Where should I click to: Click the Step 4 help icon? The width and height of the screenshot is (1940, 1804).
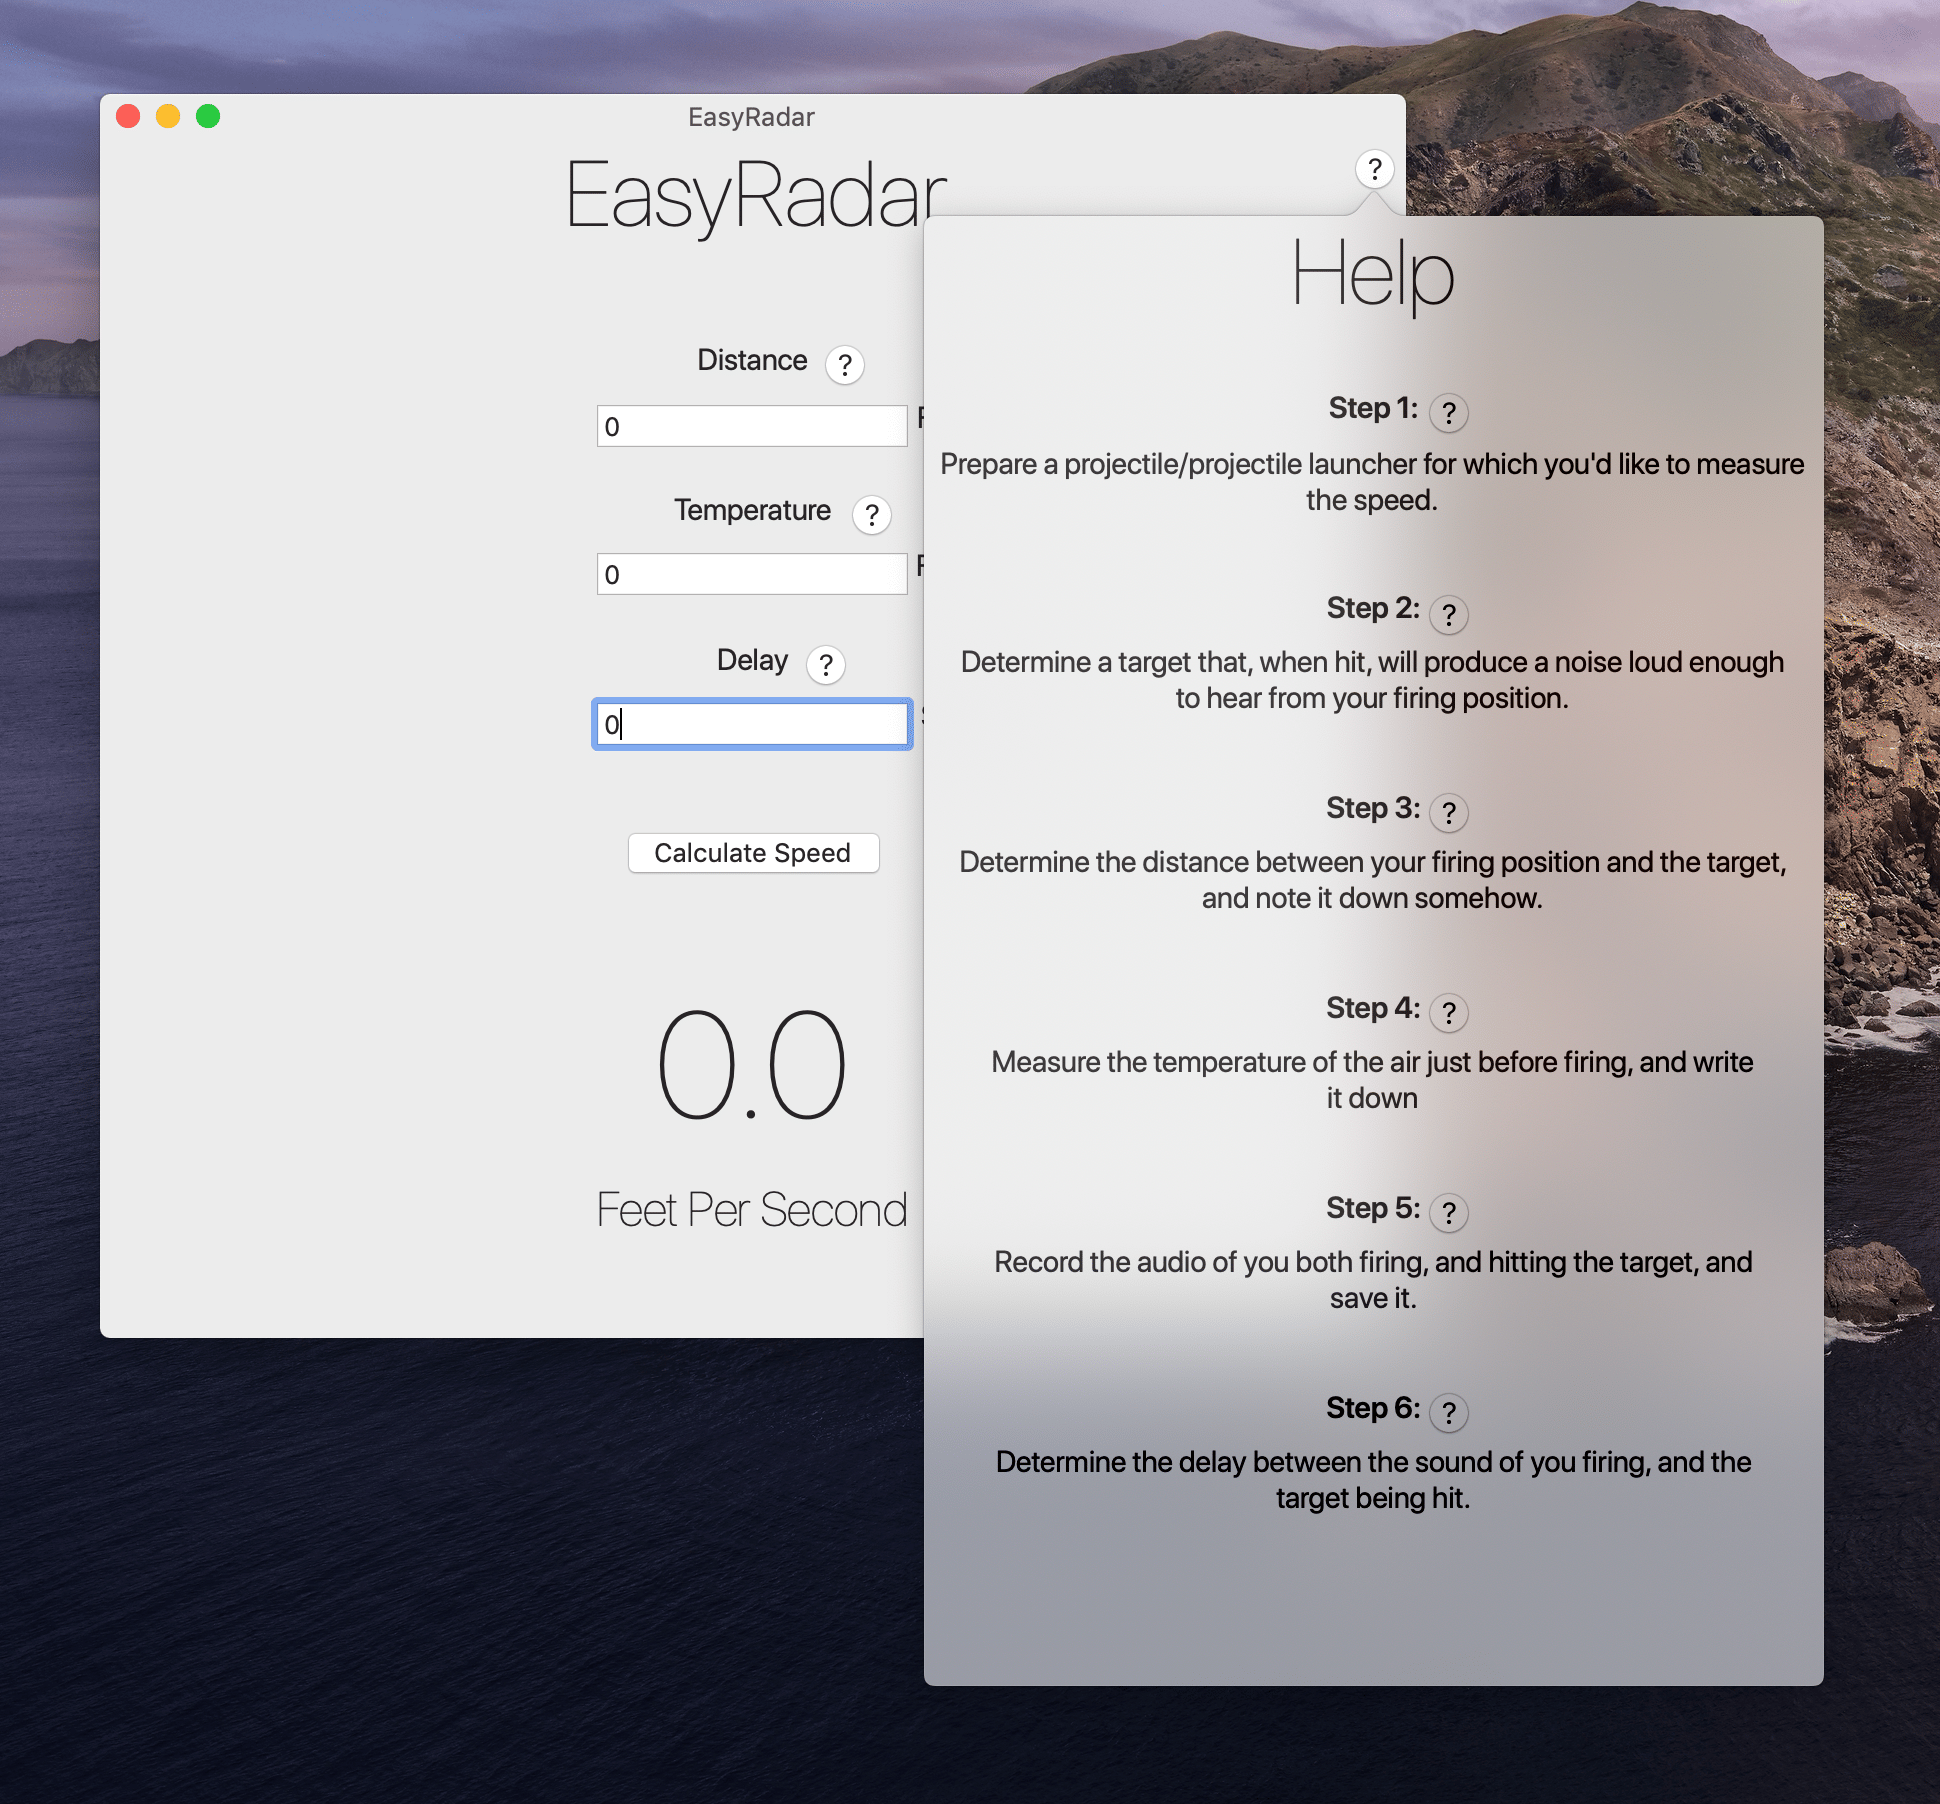point(1448,1012)
